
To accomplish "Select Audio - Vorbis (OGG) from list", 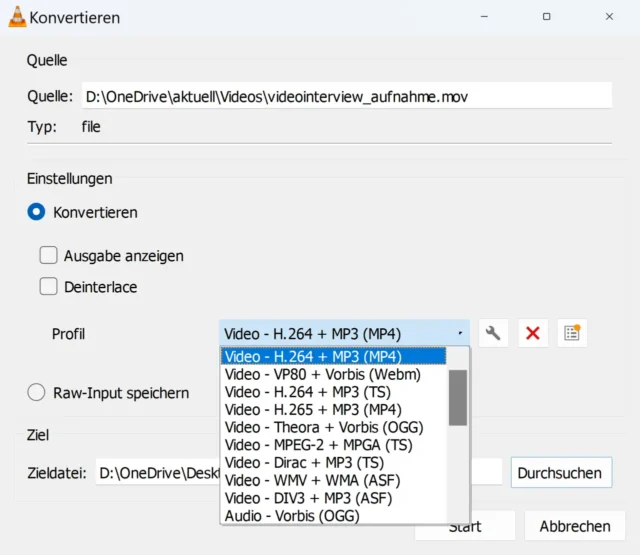I will coord(292,516).
